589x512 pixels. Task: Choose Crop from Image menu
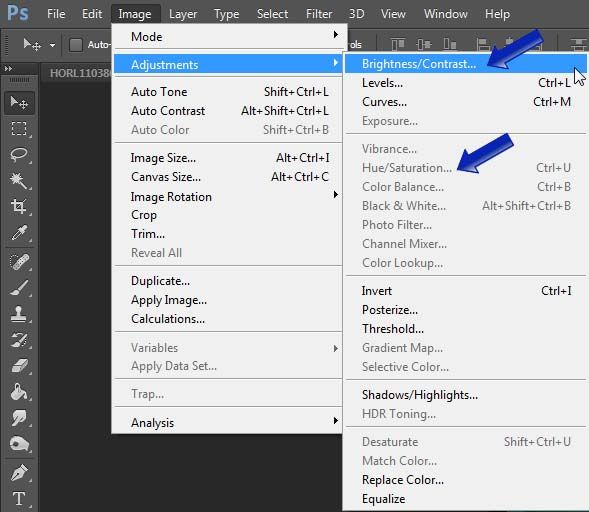[x=228, y=215]
